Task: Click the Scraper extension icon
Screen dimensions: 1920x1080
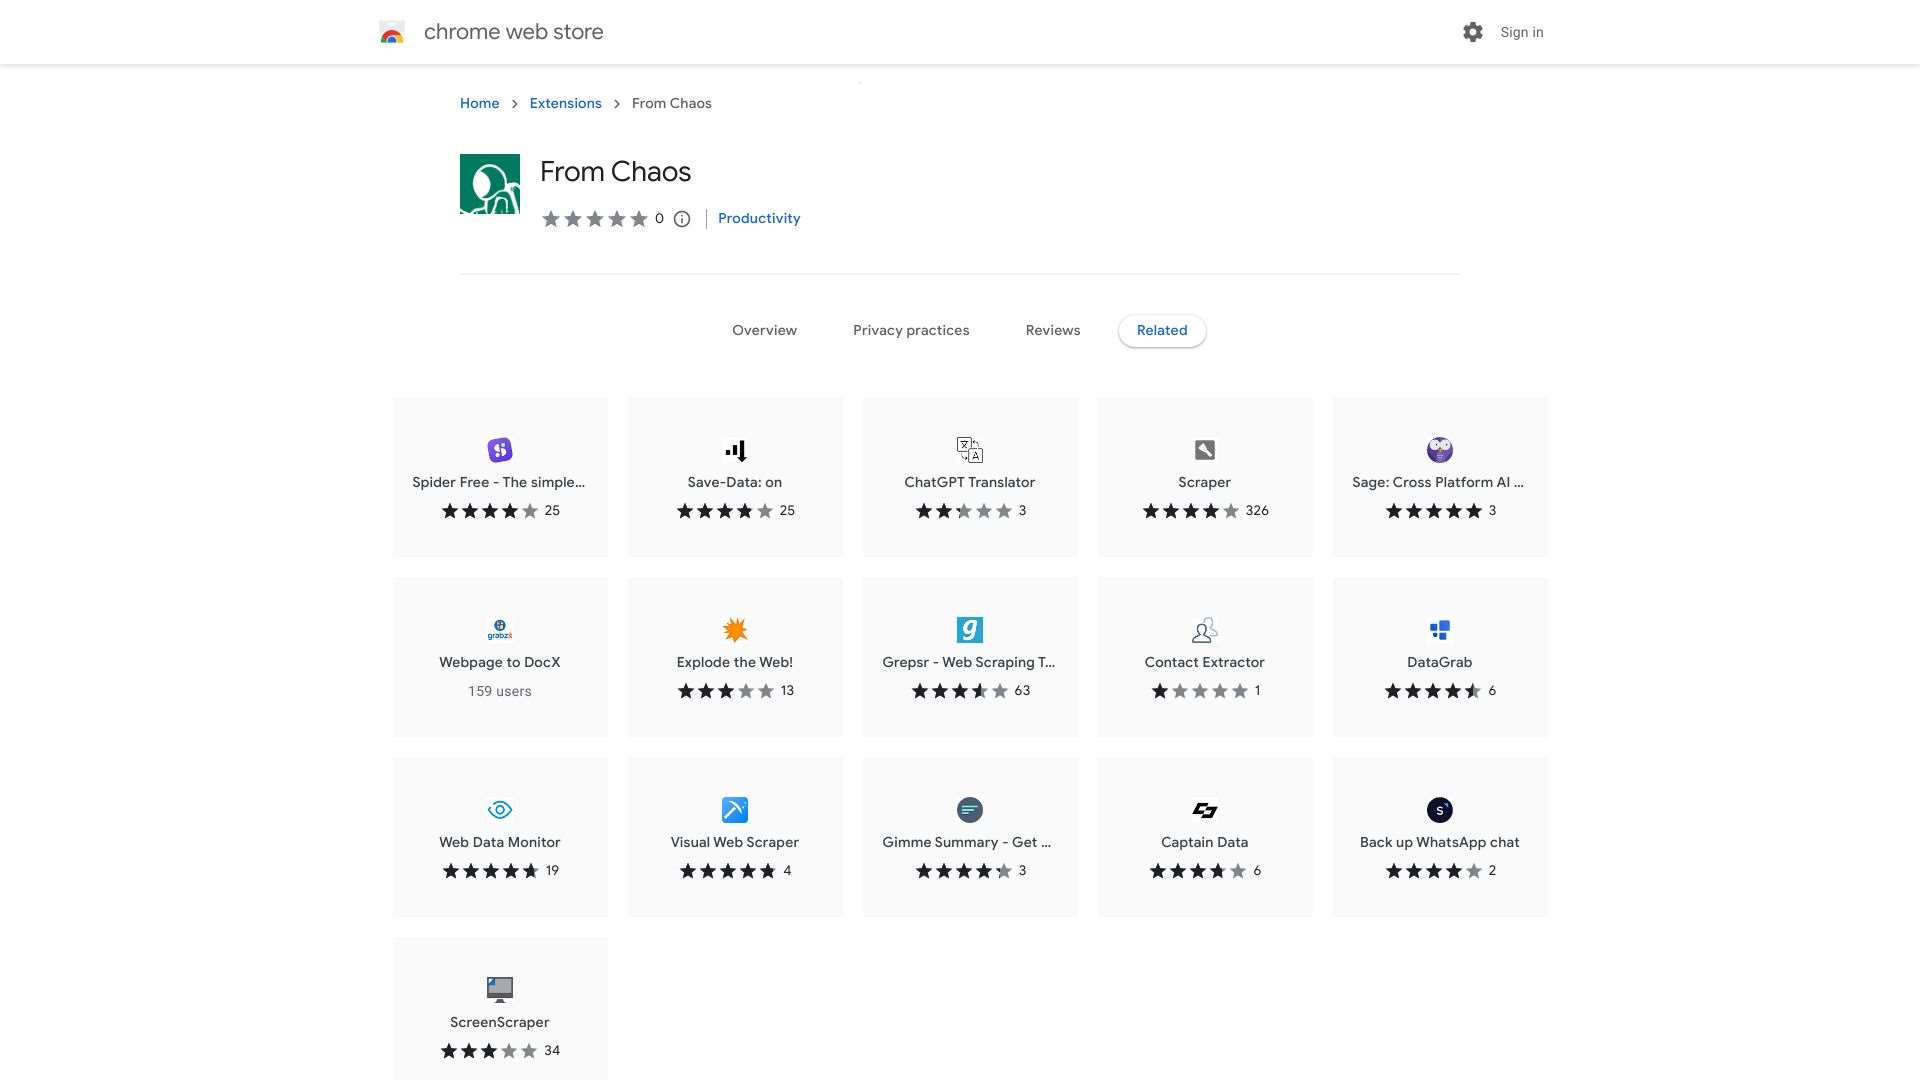Action: 1204,450
